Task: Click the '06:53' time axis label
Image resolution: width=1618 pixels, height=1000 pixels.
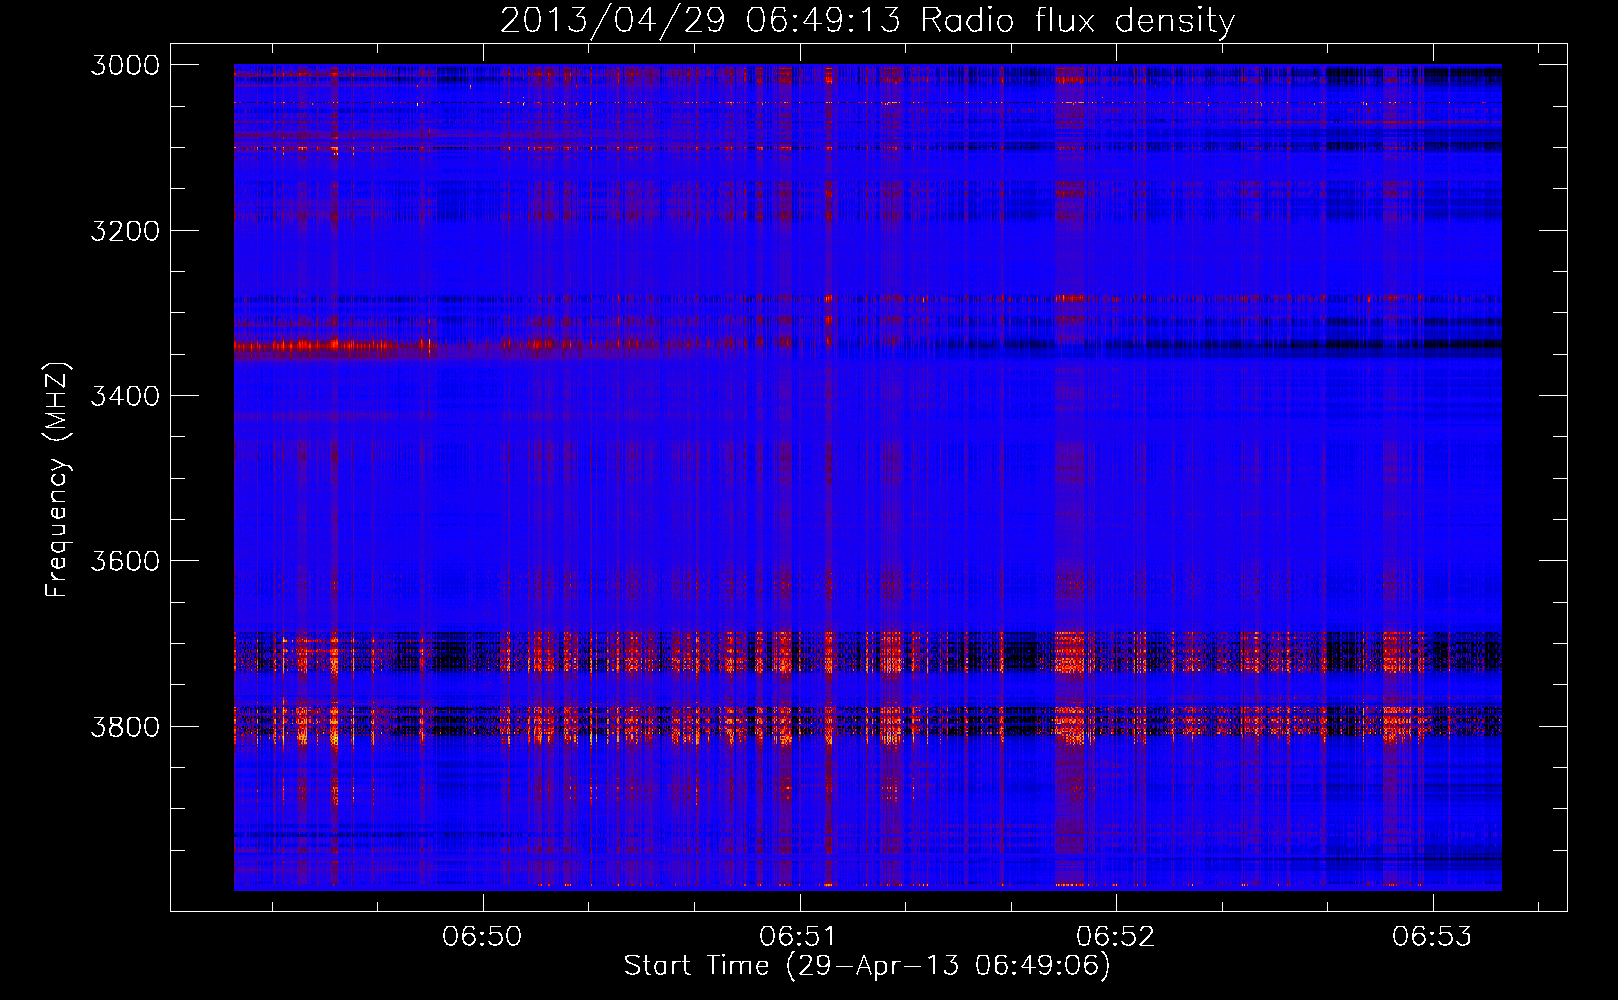Action: pos(1432,936)
